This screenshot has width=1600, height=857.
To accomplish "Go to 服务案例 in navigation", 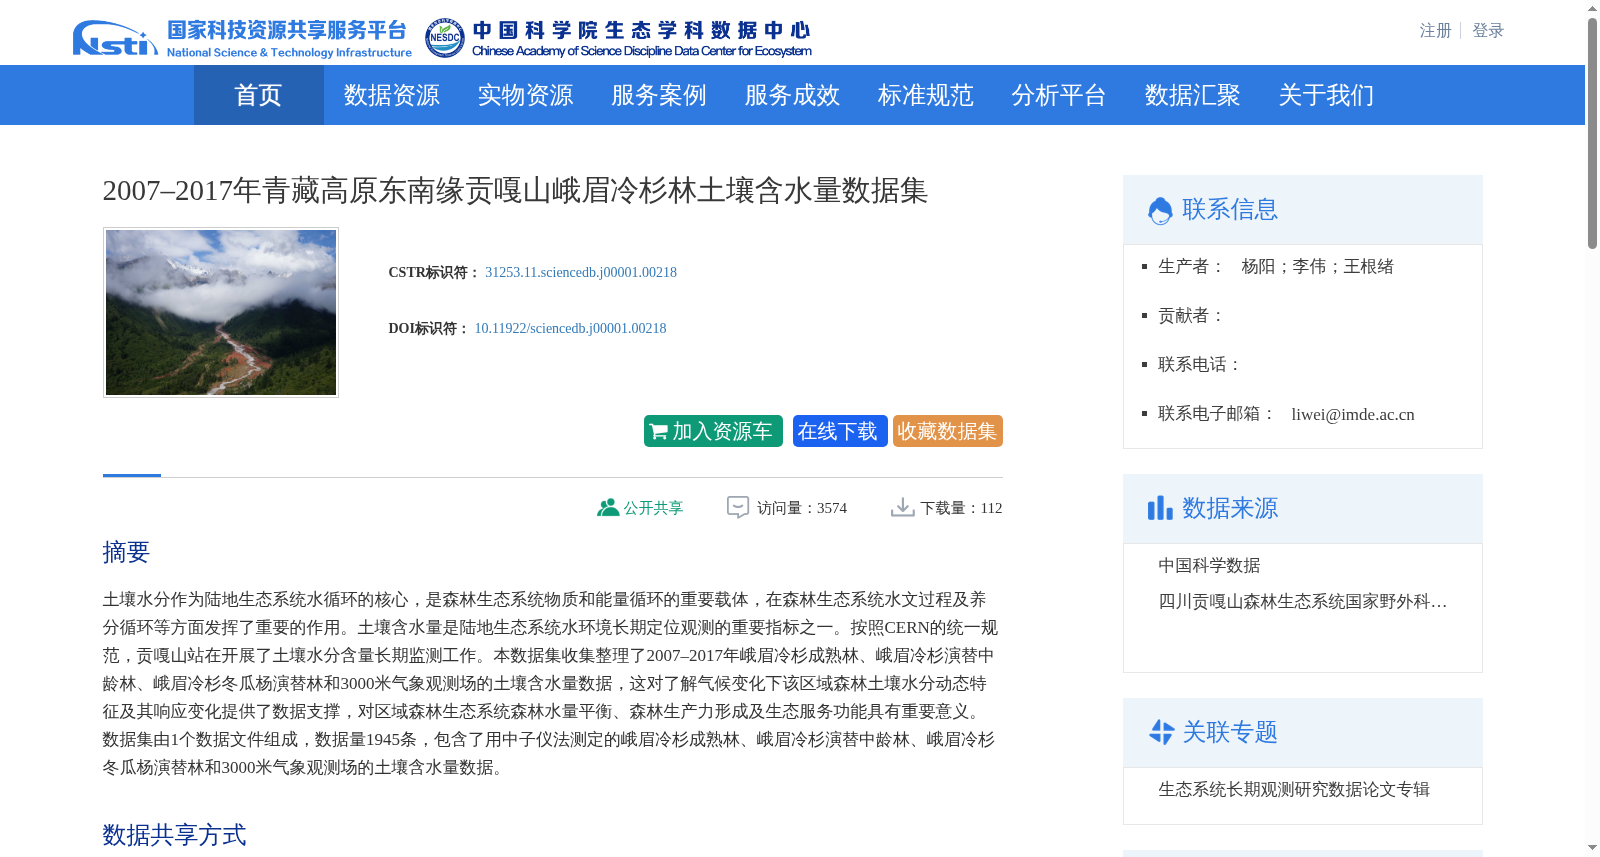I will coord(659,95).
